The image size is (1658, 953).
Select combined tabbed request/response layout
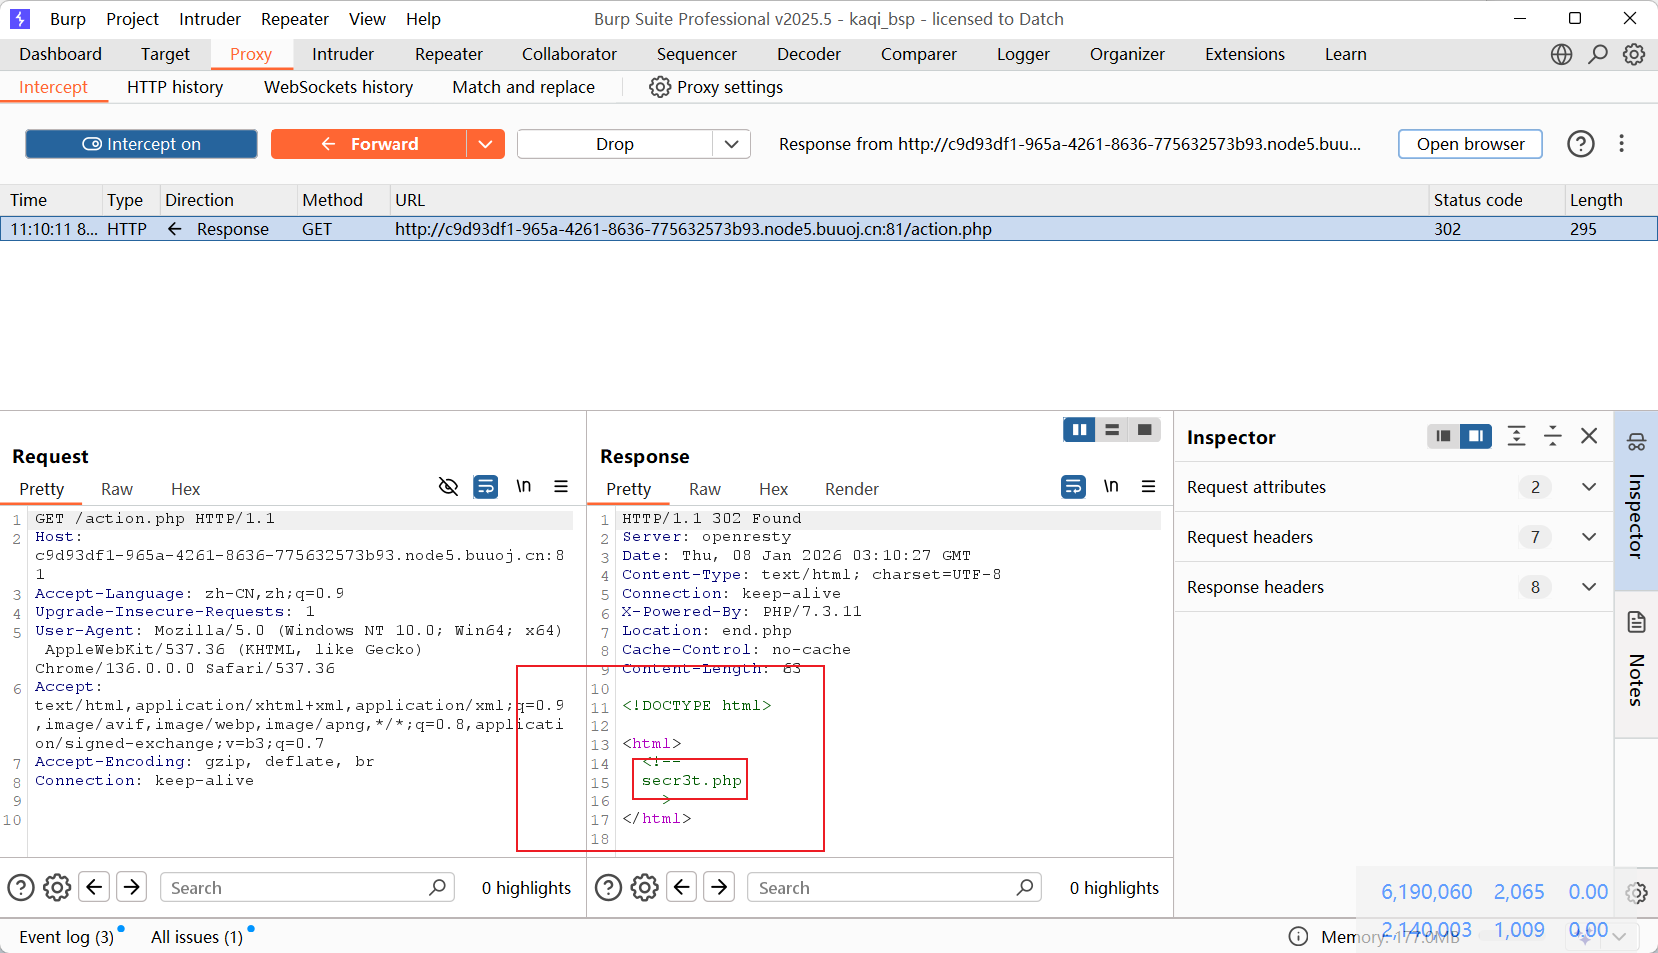pos(1145,430)
